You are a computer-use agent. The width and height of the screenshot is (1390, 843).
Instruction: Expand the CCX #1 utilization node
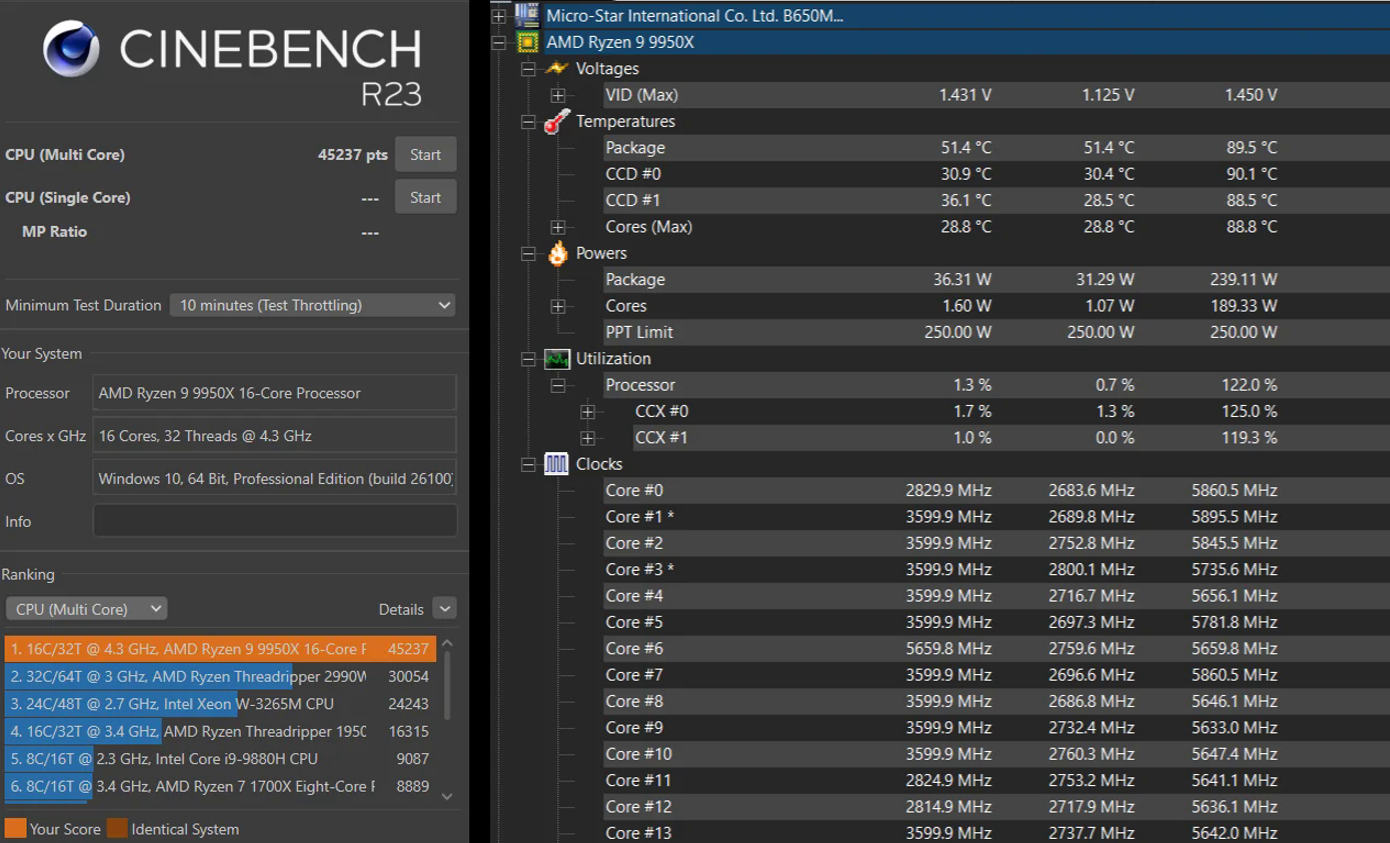click(x=588, y=438)
